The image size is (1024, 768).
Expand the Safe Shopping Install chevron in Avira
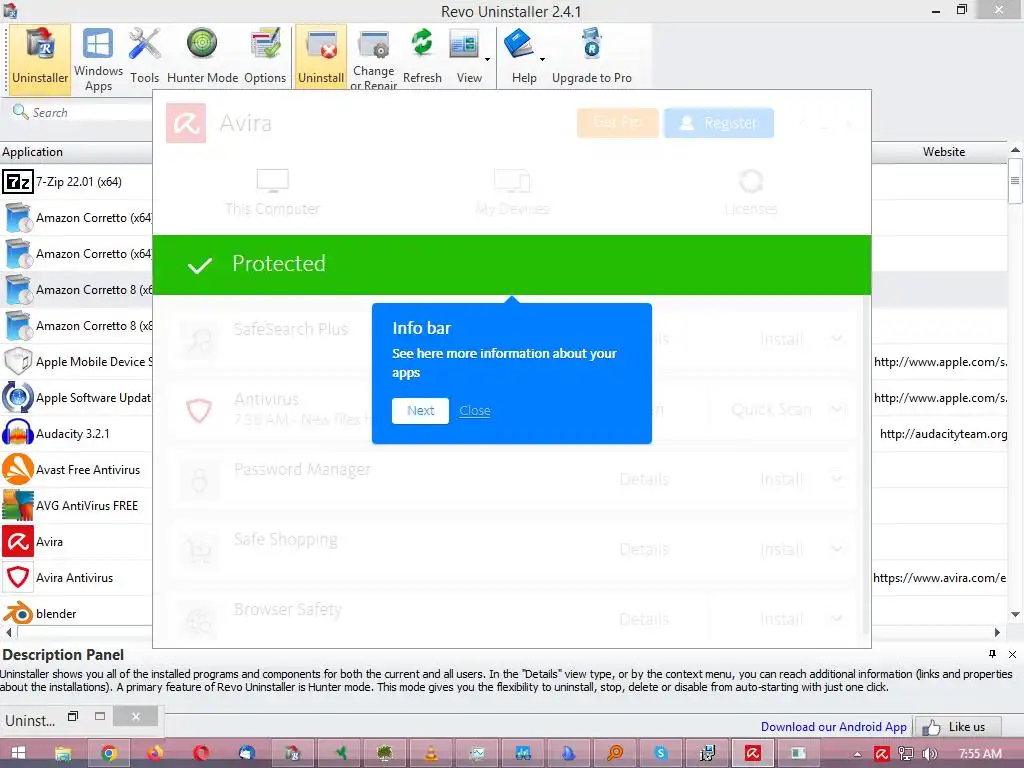pyautogui.click(x=837, y=549)
